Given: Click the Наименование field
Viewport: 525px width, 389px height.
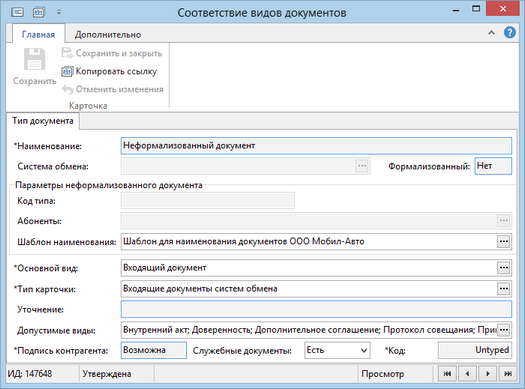Looking at the screenshot, I should 316,146.
